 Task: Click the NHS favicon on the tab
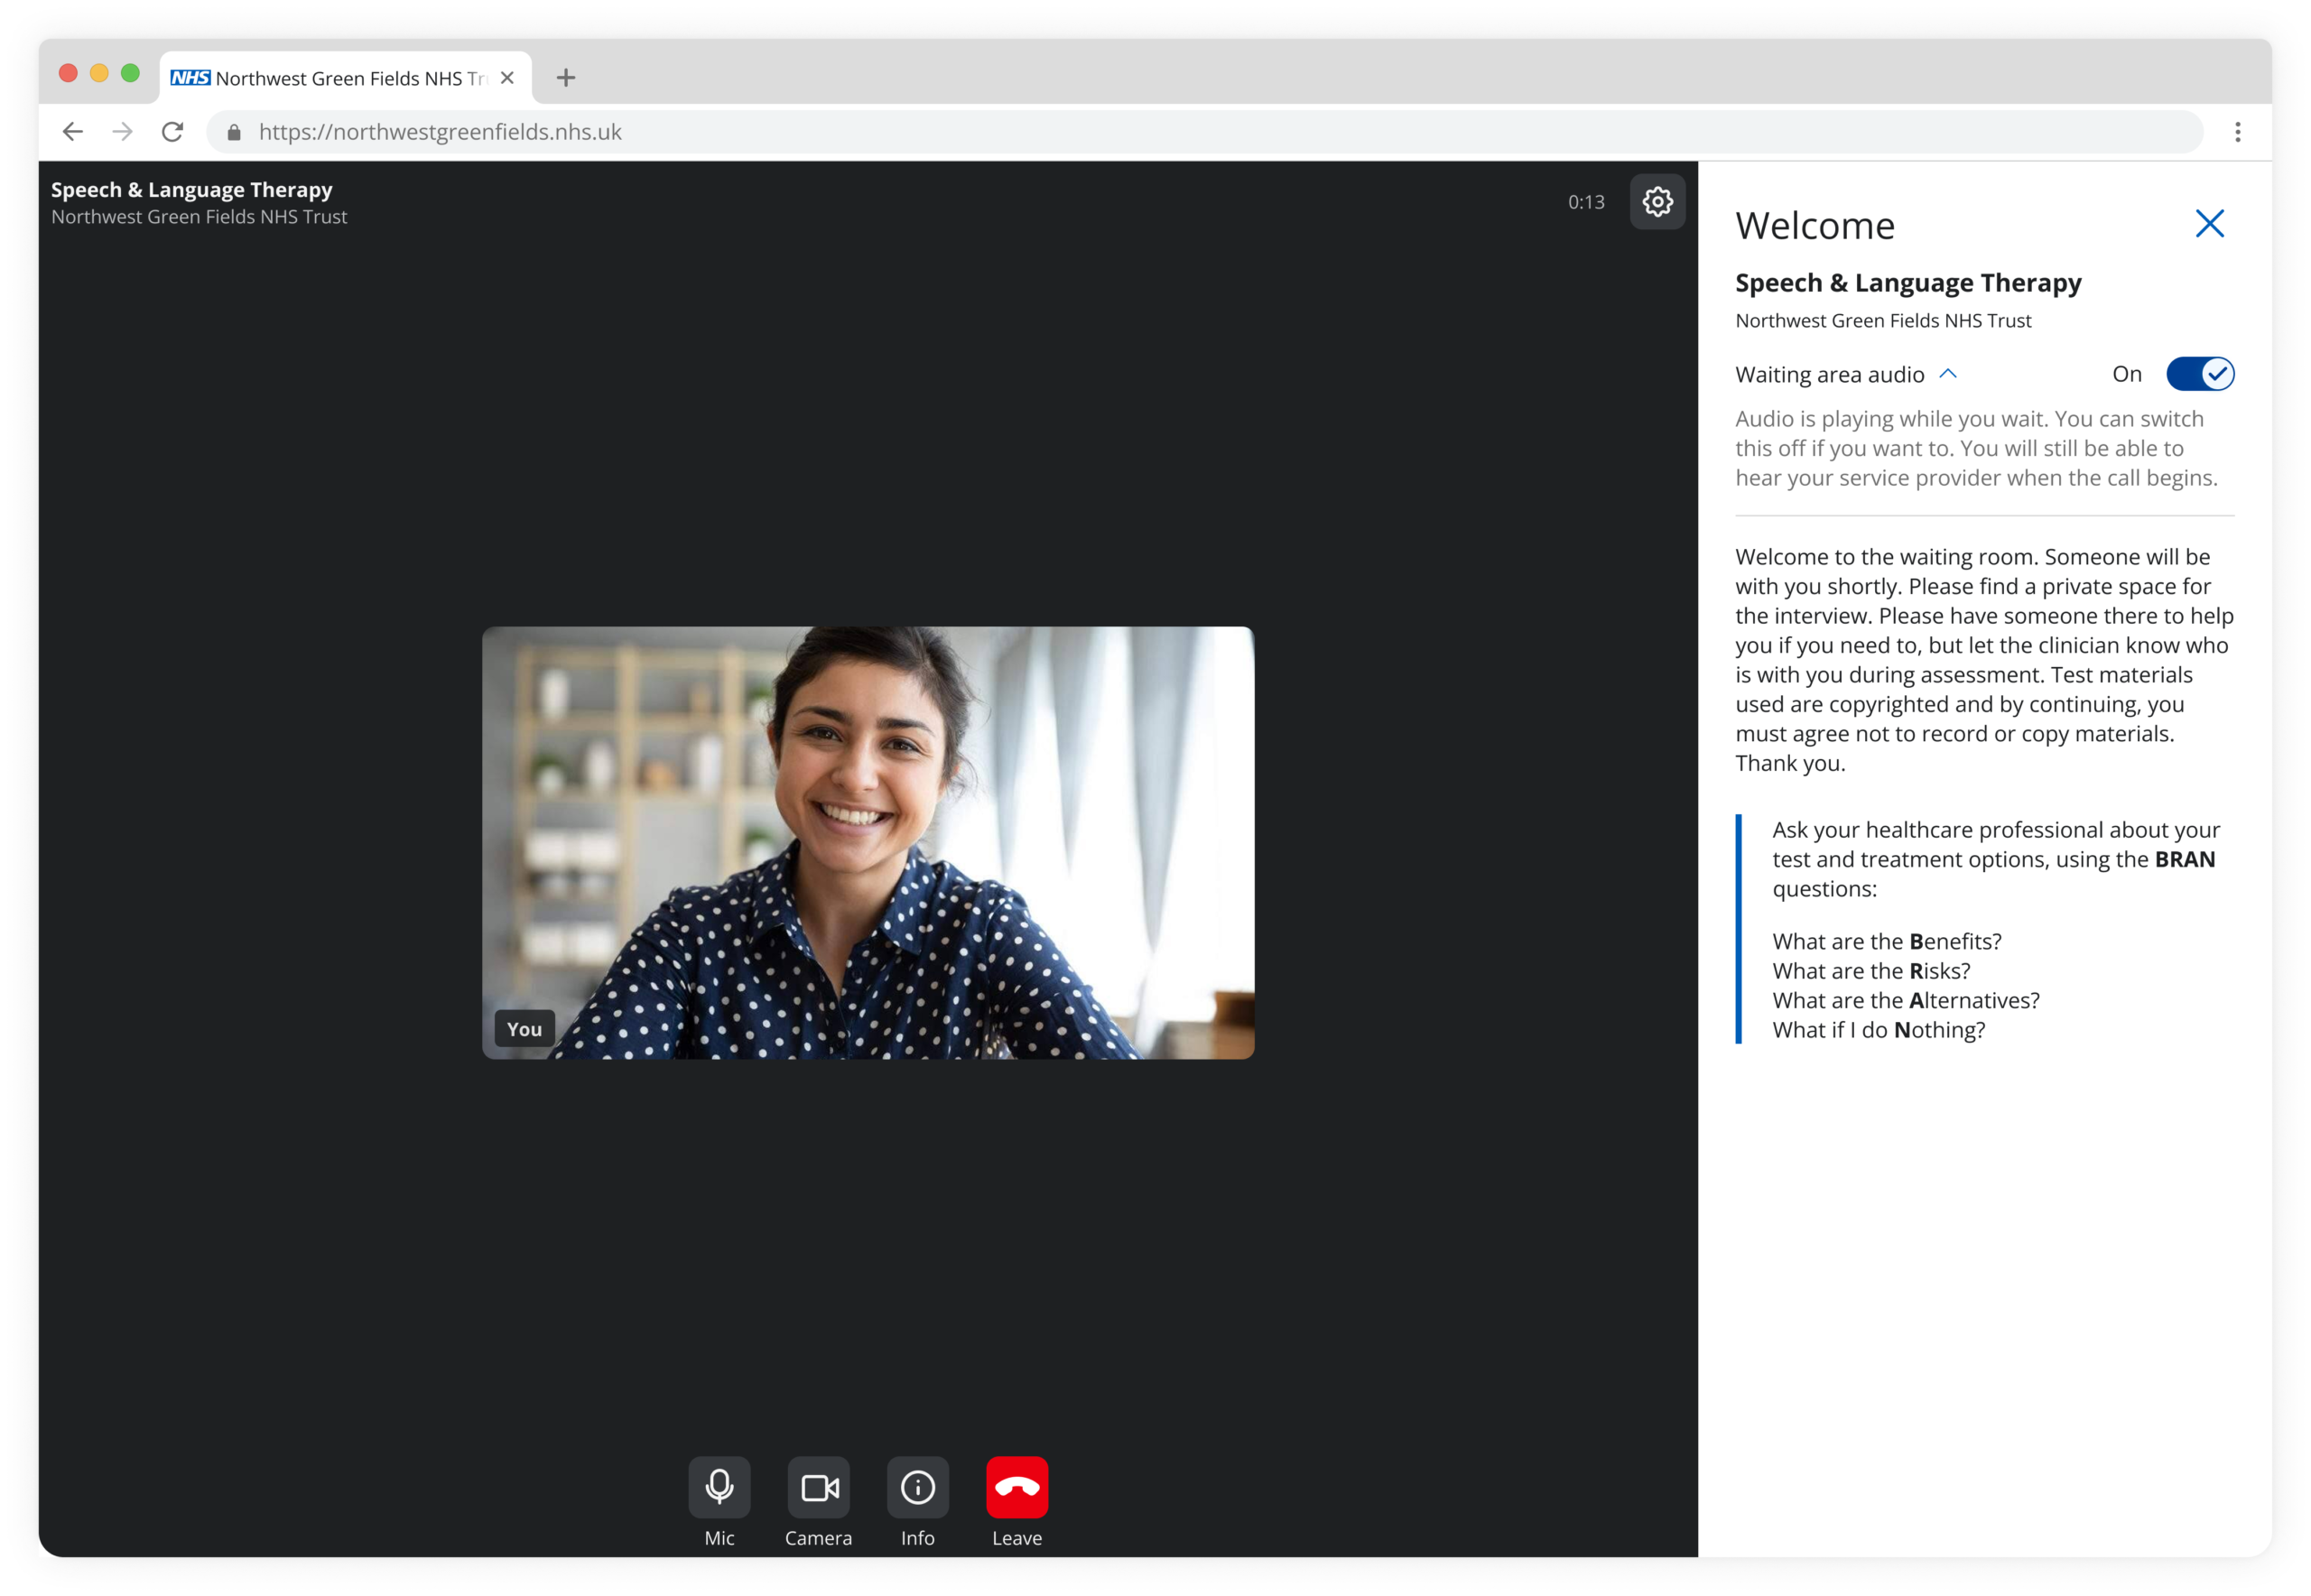coord(190,78)
